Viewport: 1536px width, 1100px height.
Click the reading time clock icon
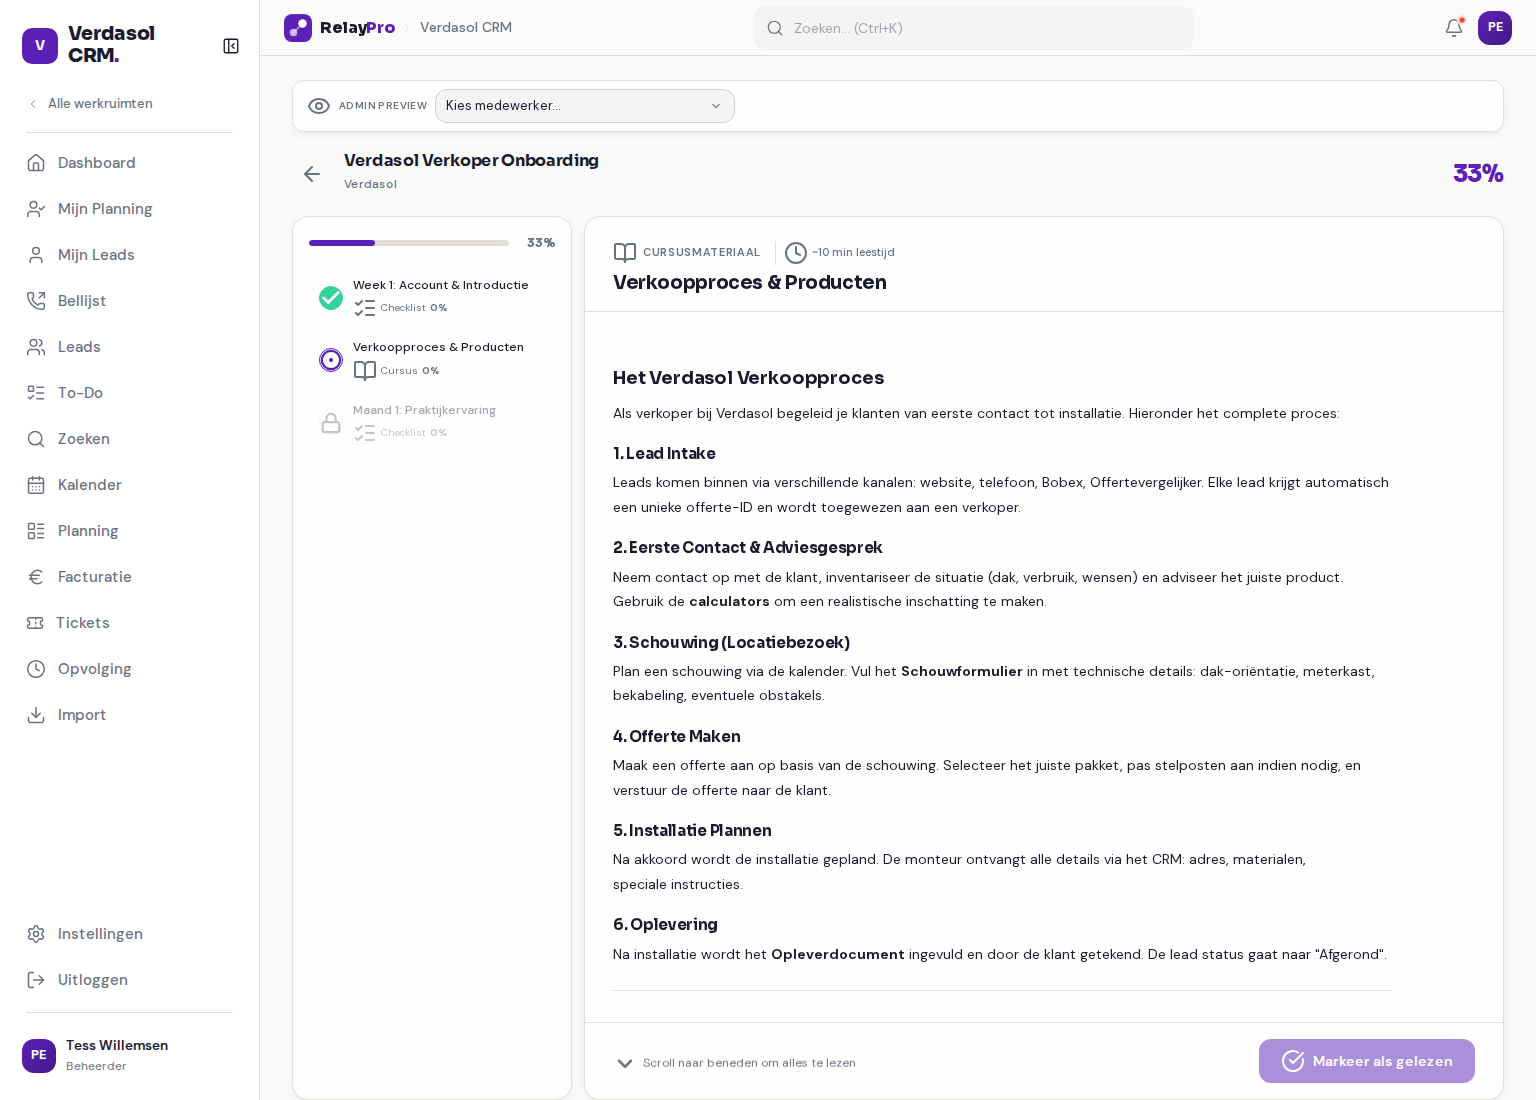click(796, 253)
